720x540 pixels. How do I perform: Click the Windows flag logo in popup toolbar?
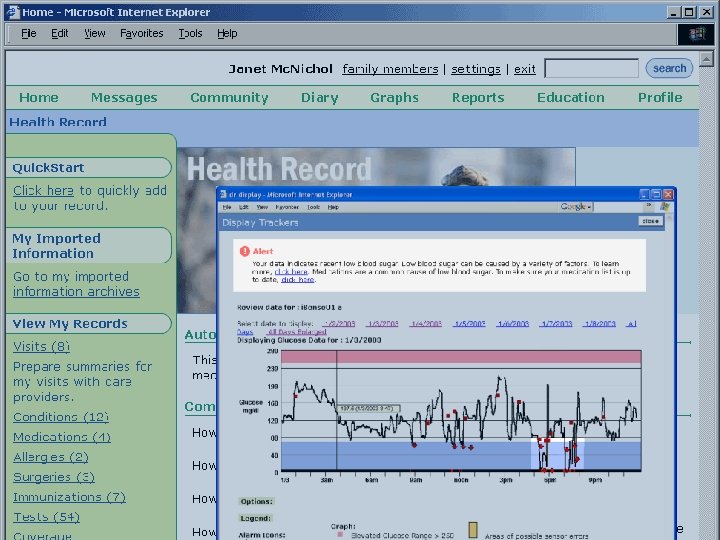[x=665, y=207]
